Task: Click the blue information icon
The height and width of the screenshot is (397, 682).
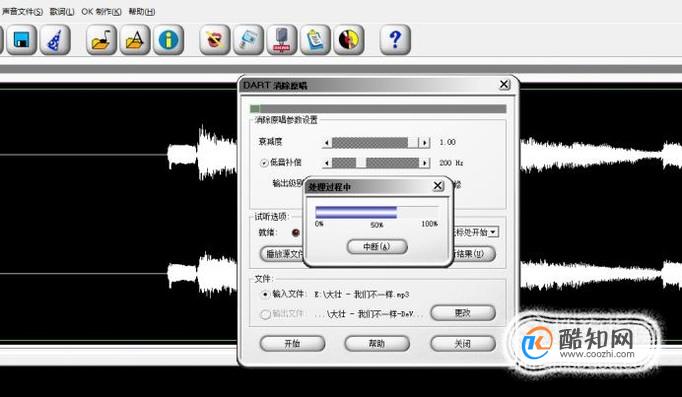Action: coord(168,40)
